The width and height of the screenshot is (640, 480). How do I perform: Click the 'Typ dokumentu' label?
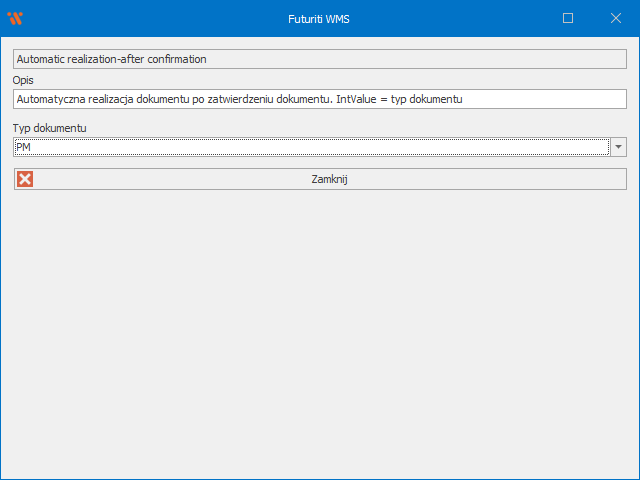click(50, 129)
